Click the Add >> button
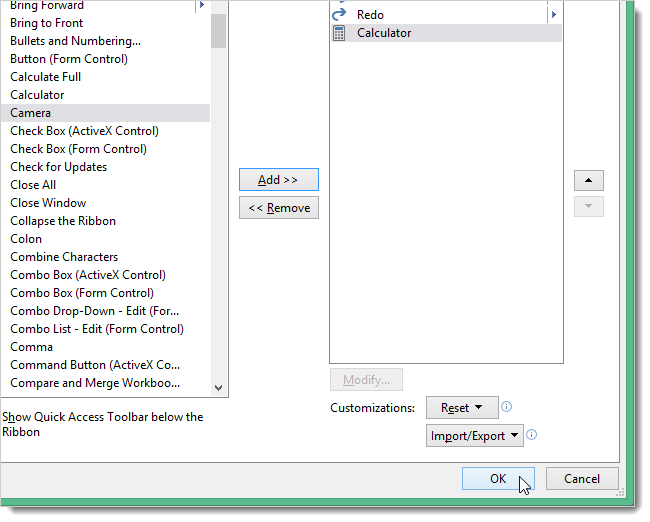The image size is (650, 522). (279, 180)
